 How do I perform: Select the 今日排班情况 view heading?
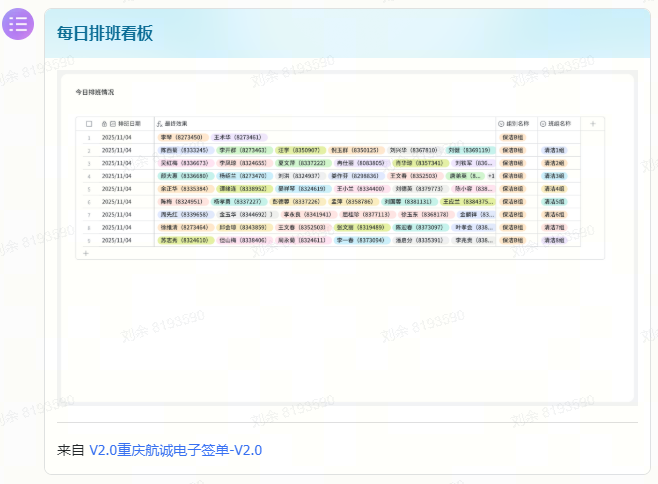tap(95, 91)
